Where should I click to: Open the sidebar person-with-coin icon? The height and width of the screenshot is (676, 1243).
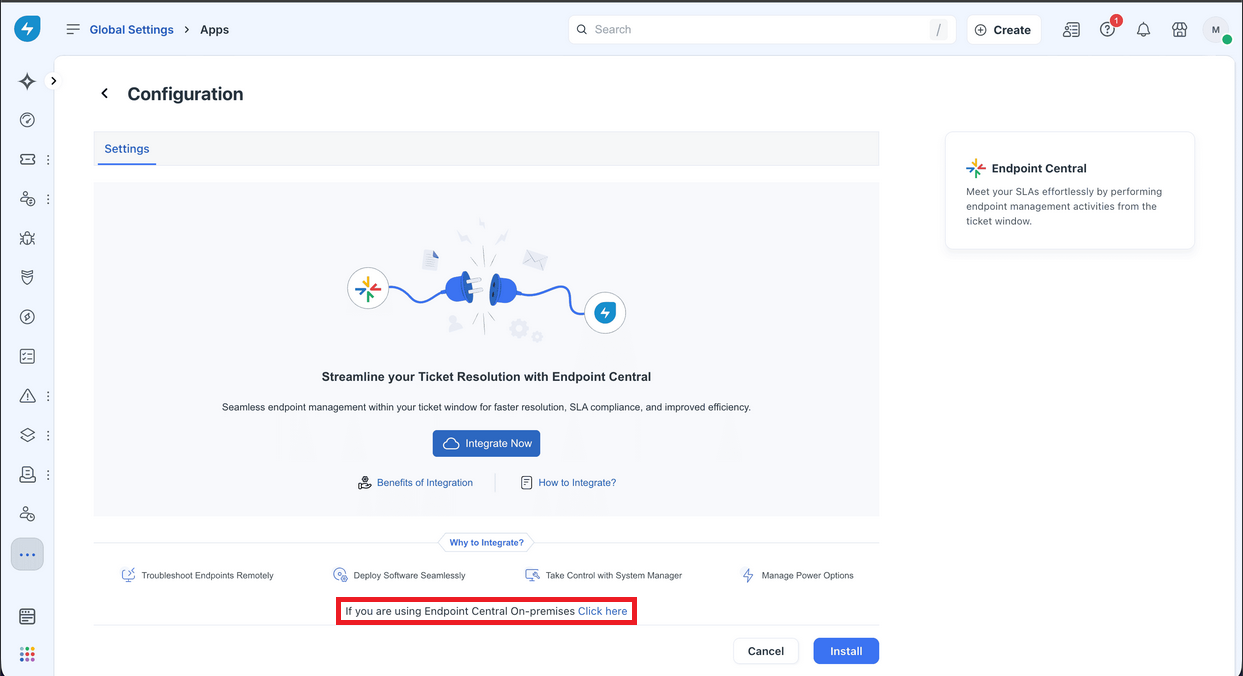pos(27,199)
